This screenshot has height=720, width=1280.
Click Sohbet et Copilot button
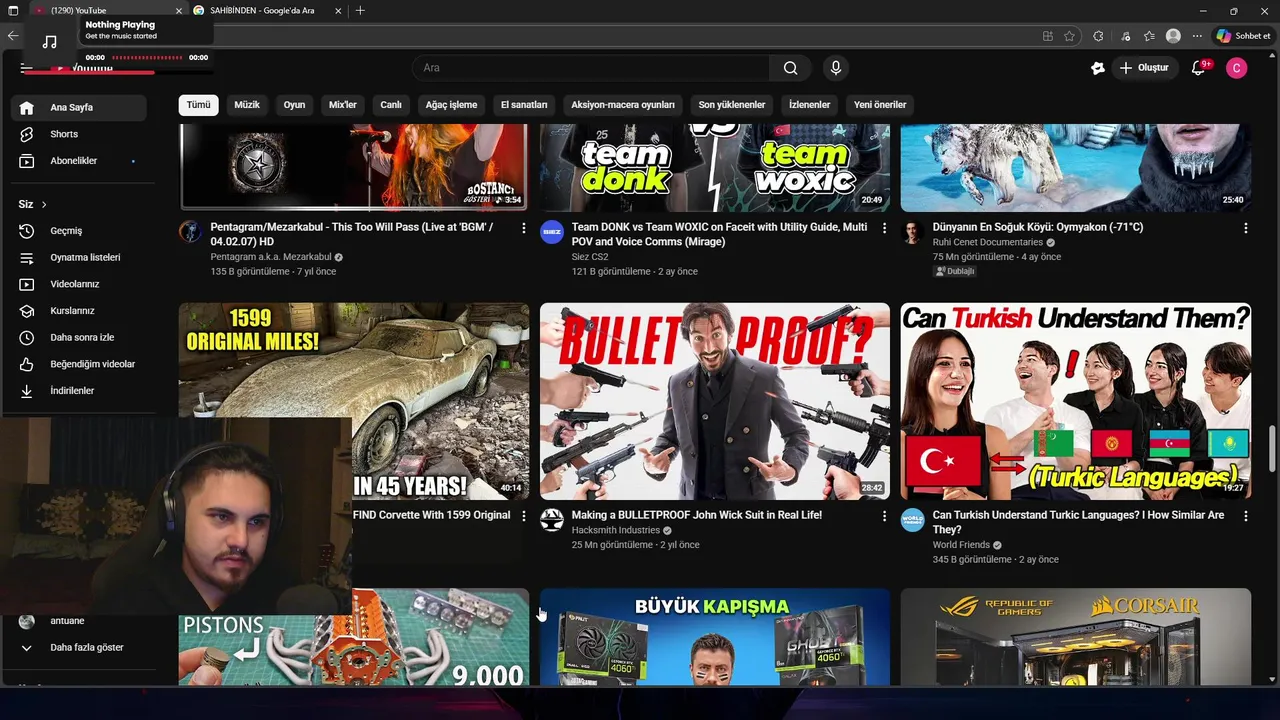pyautogui.click(x=1243, y=36)
